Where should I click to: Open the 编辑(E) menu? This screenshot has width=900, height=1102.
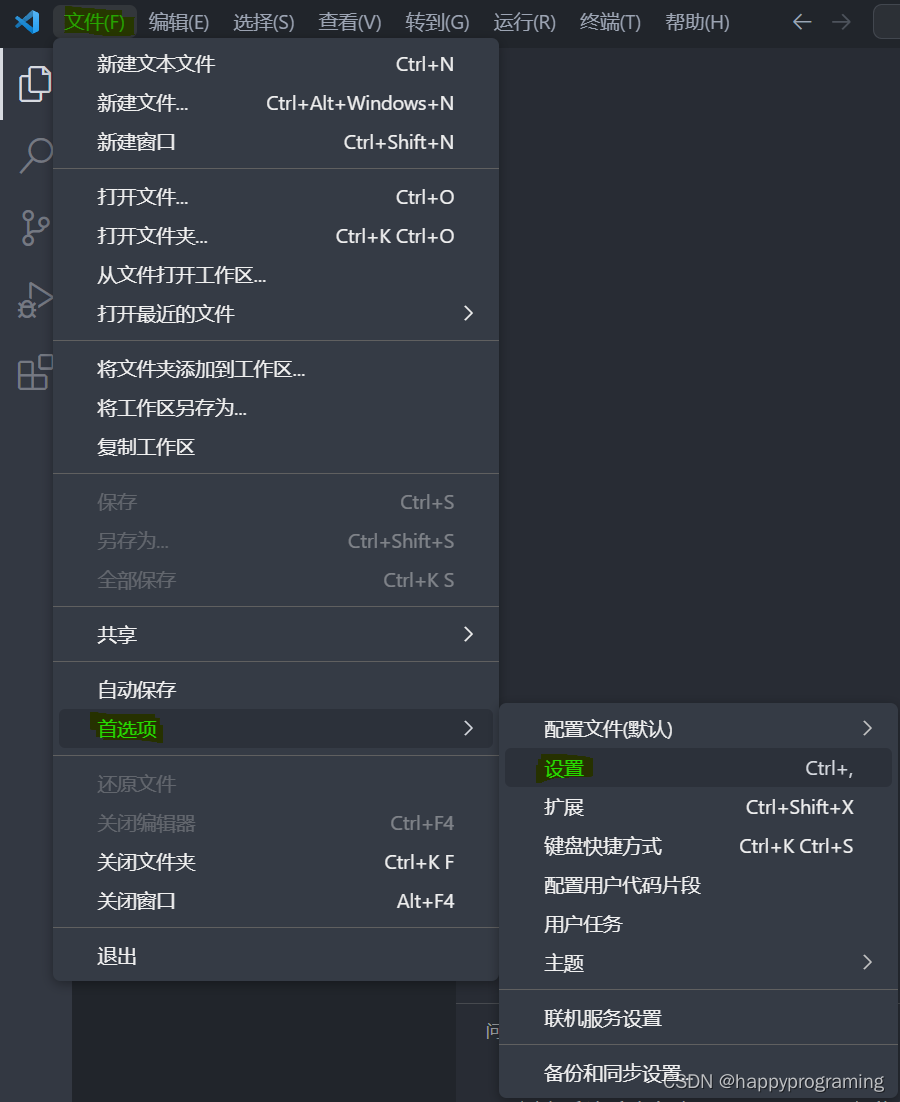click(178, 21)
